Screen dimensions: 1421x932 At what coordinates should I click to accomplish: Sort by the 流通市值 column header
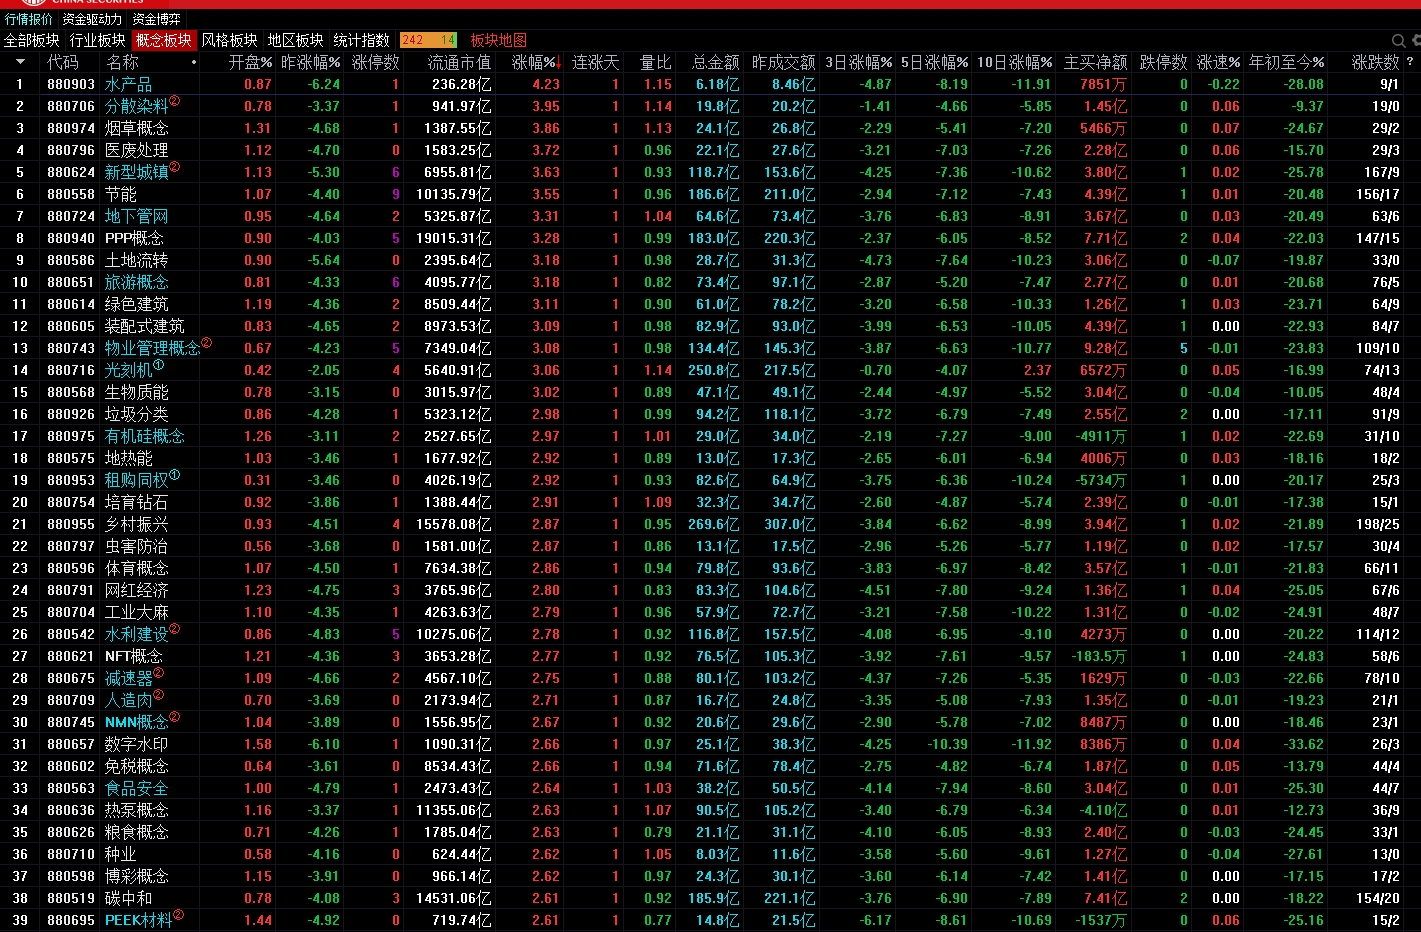[460, 62]
